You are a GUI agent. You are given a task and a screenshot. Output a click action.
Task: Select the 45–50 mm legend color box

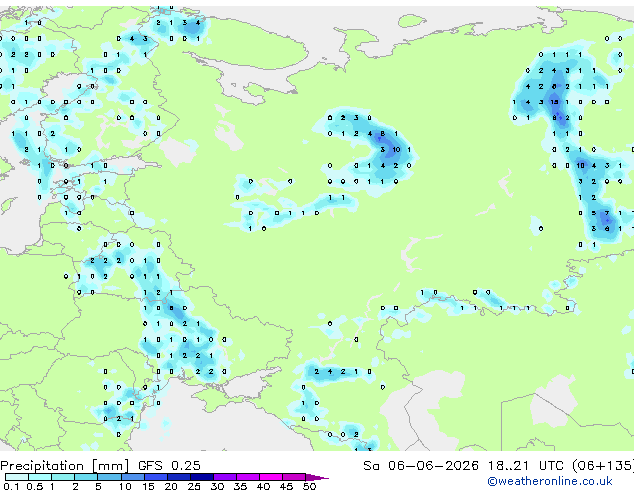[294, 477]
